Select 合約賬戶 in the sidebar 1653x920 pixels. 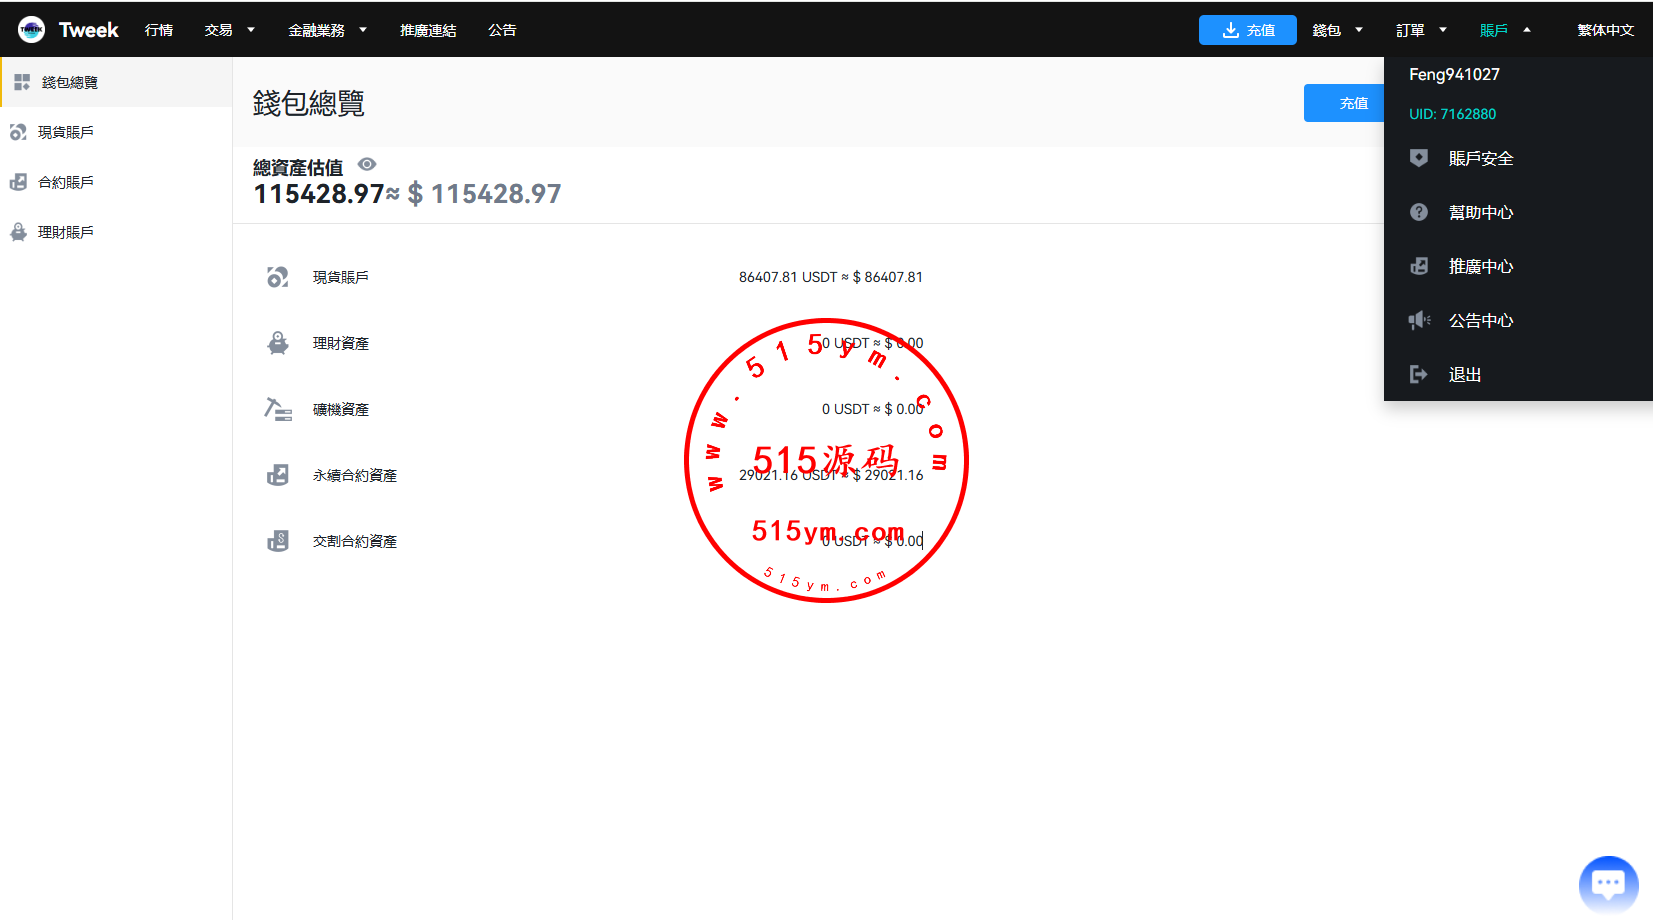(66, 182)
